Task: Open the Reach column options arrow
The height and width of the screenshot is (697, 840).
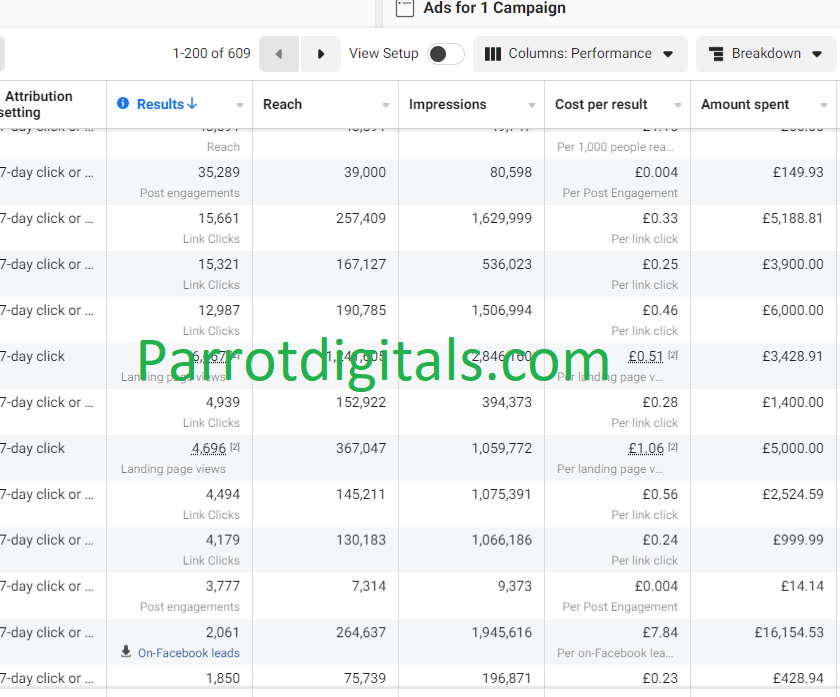Action: click(x=386, y=105)
